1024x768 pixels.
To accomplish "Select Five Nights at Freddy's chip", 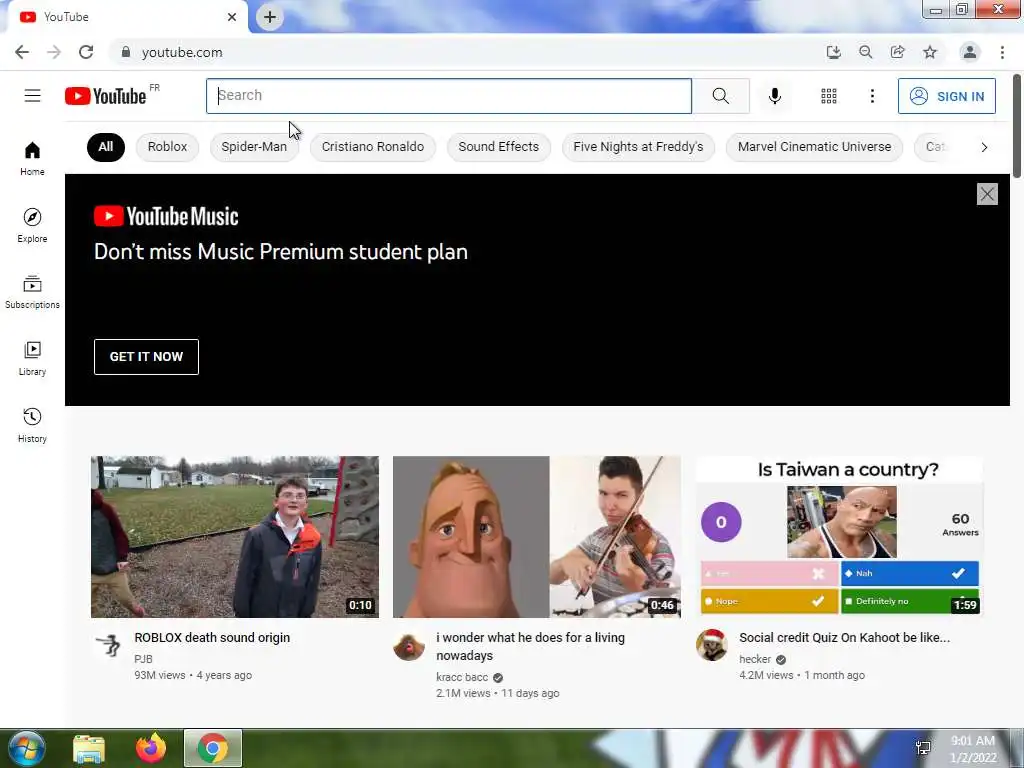I will click(x=638, y=147).
